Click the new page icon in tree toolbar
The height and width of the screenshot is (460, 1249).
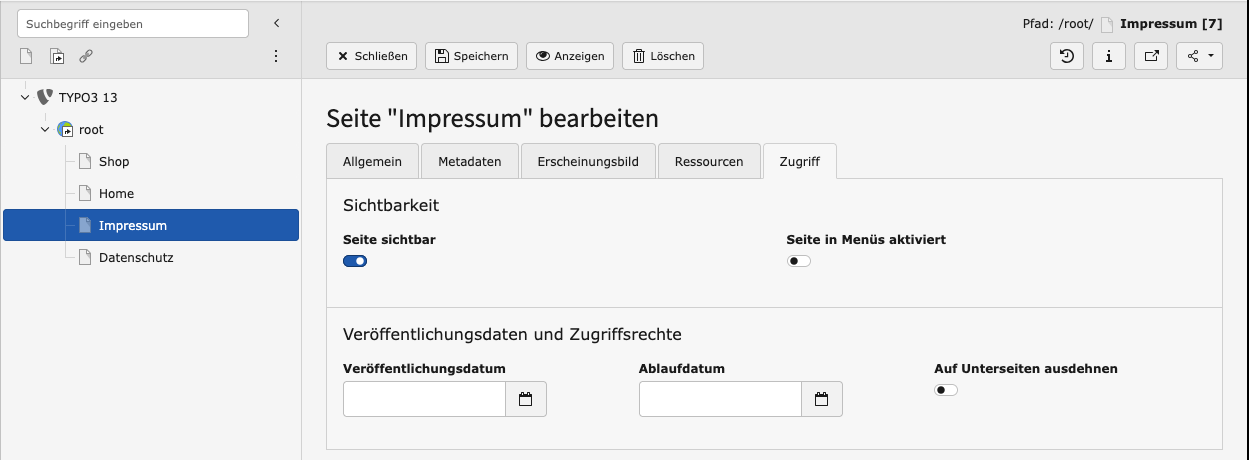tap(27, 57)
